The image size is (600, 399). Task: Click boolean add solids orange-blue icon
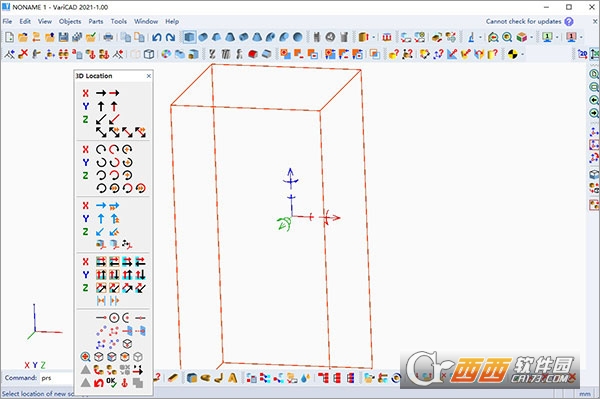point(285,54)
